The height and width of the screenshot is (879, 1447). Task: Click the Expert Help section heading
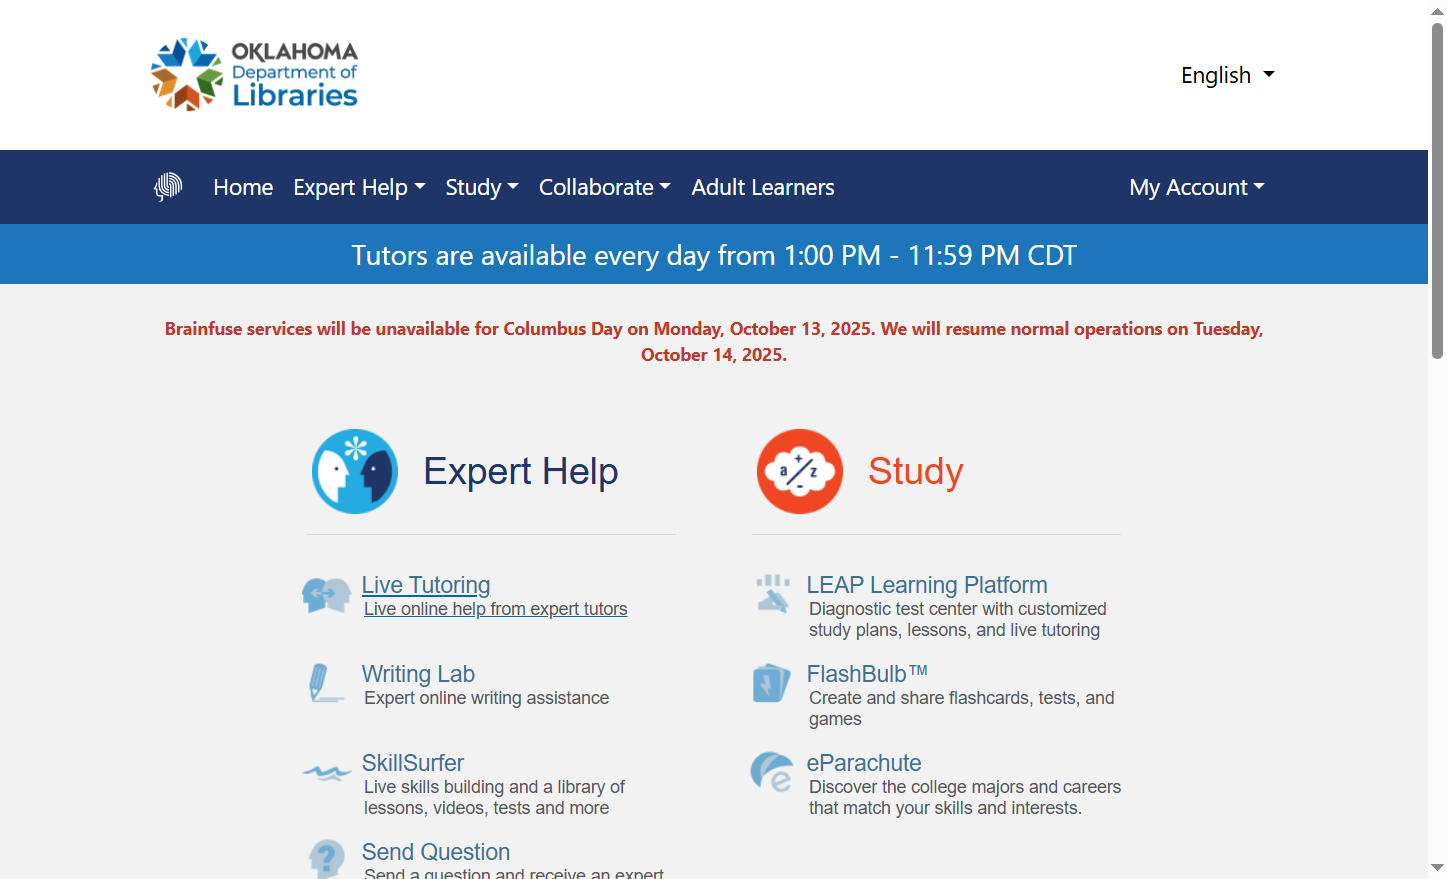point(521,471)
